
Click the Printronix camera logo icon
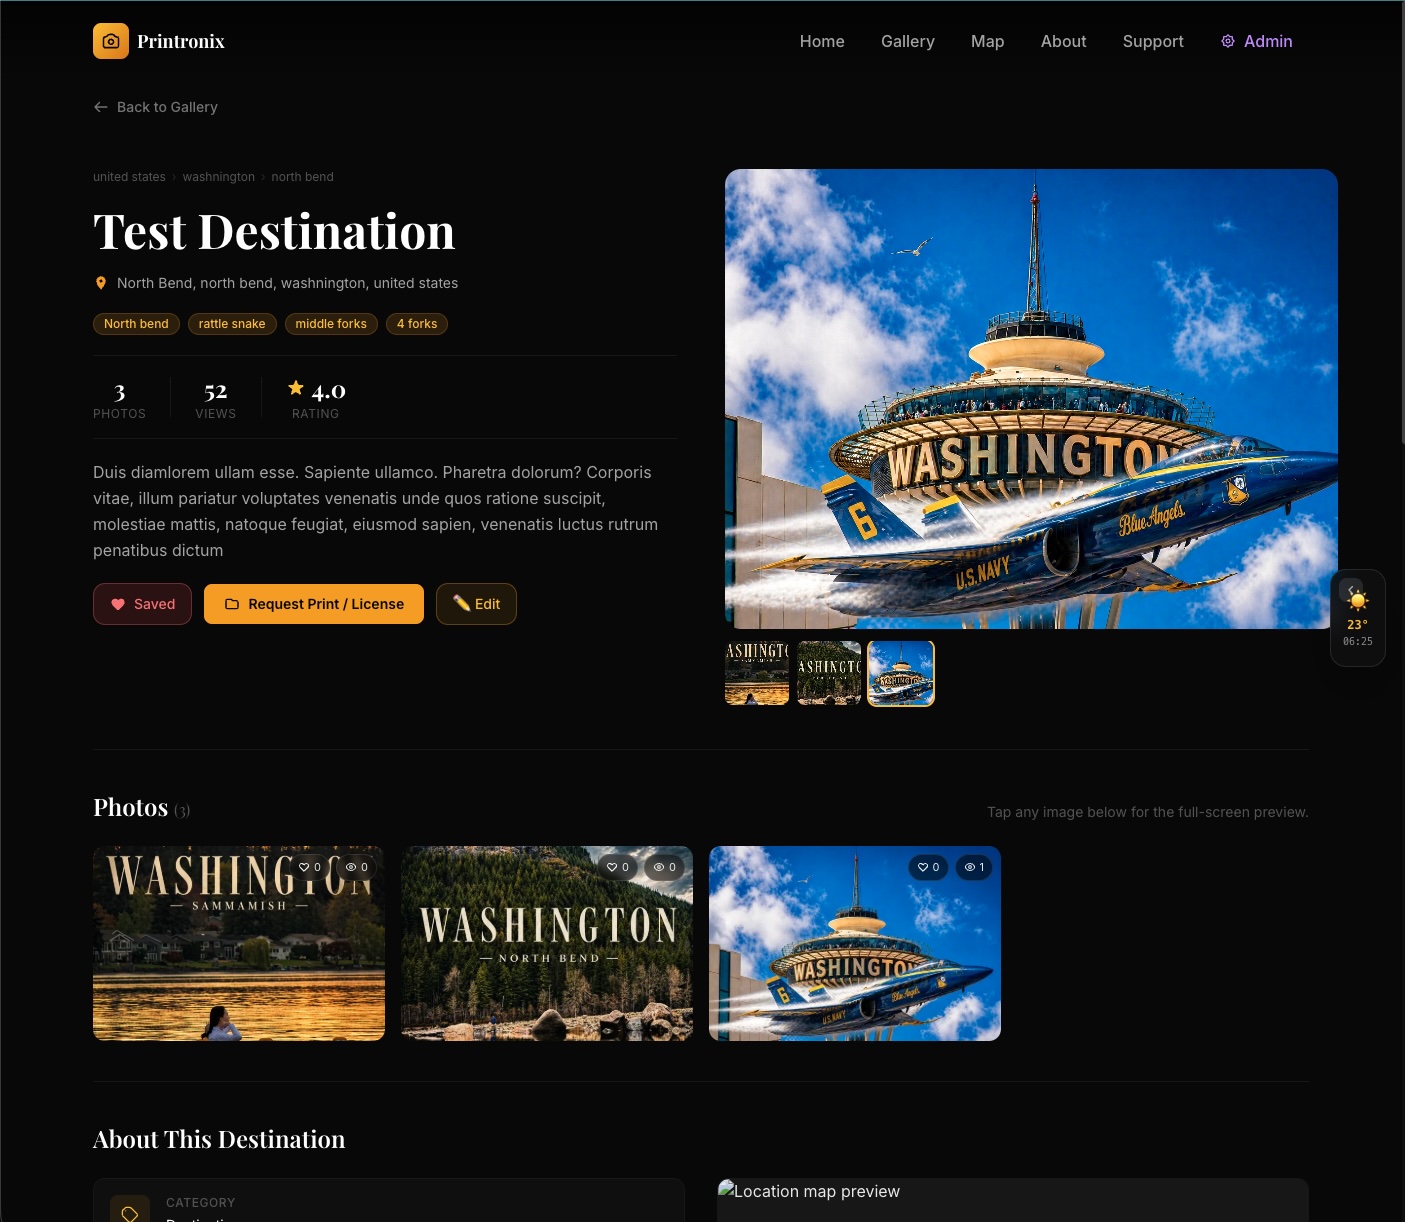(x=111, y=41)
